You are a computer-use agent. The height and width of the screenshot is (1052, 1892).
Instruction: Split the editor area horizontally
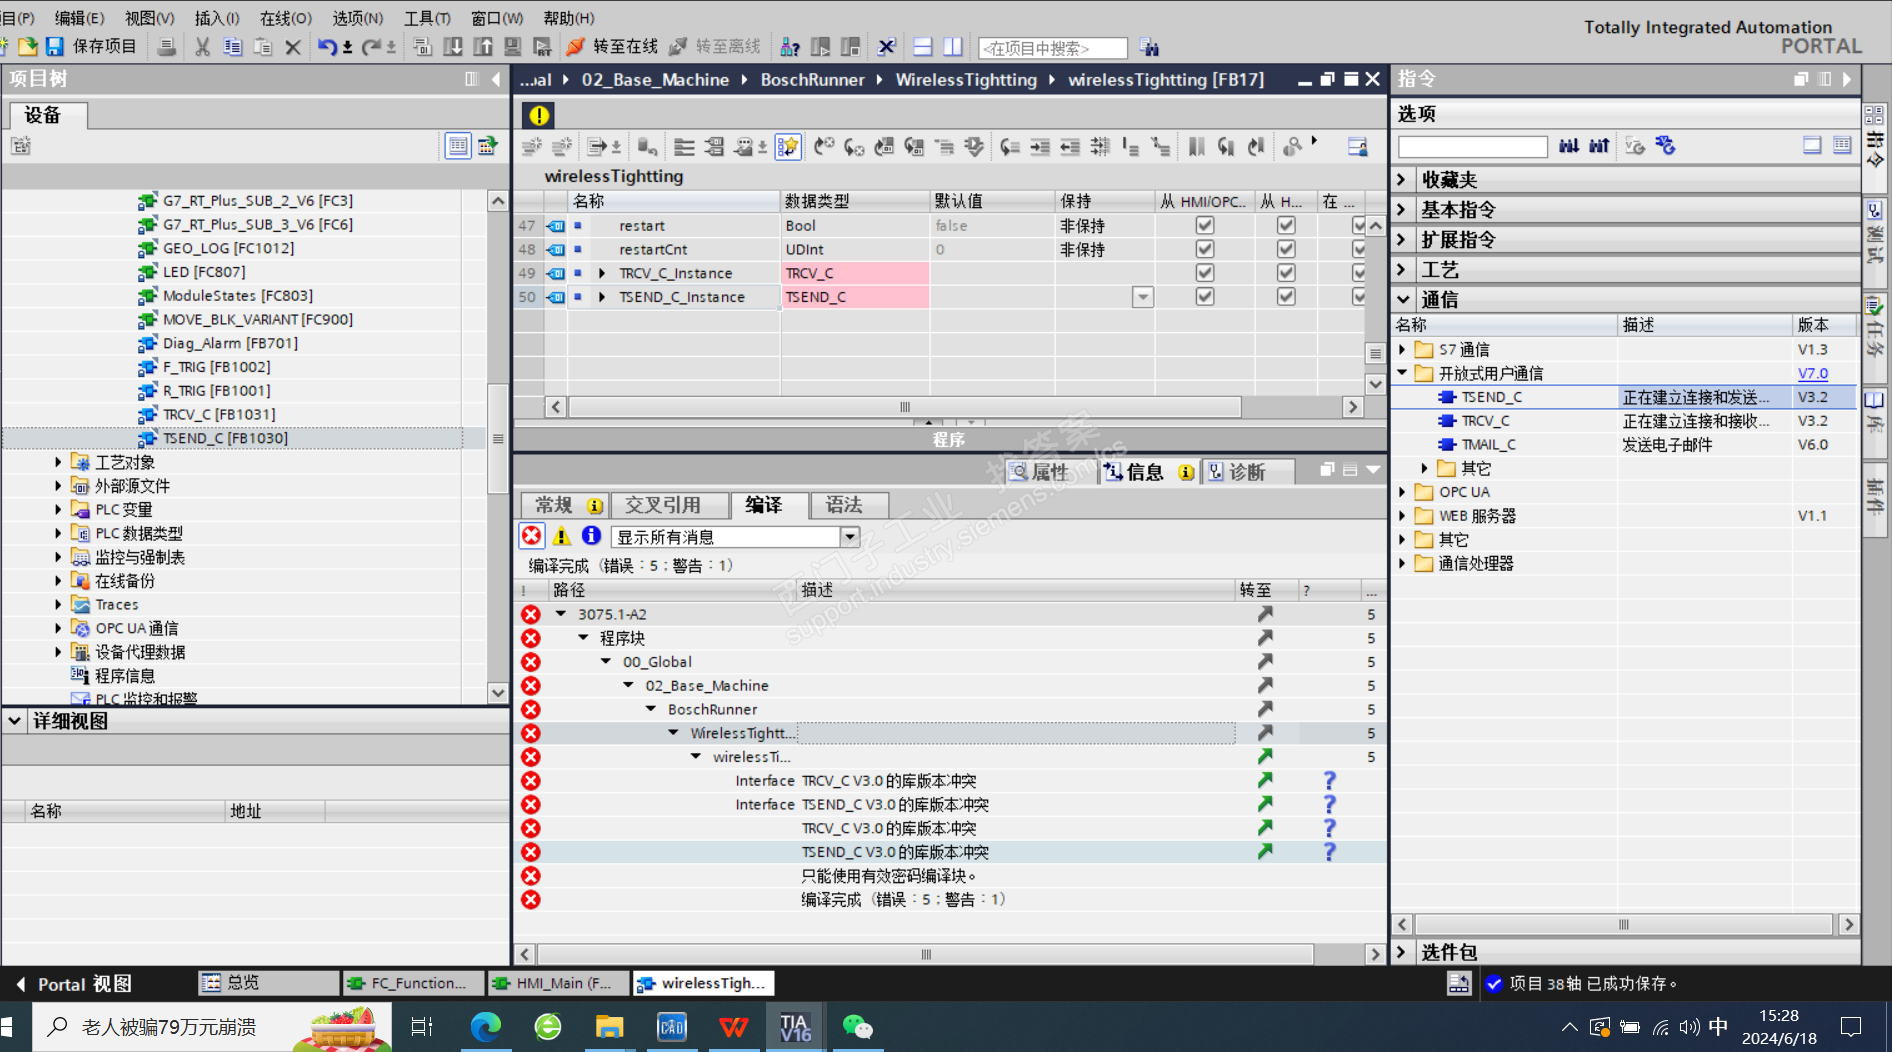click(923, 47)
